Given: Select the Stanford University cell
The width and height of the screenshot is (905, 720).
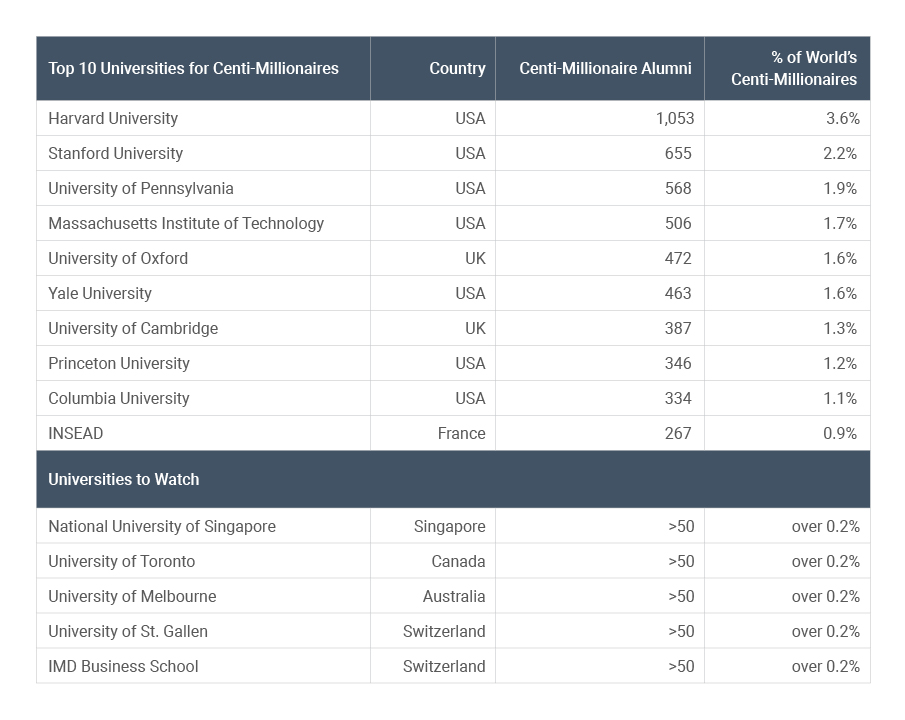Looking at the screenshot, I should [x=115, y=153].
